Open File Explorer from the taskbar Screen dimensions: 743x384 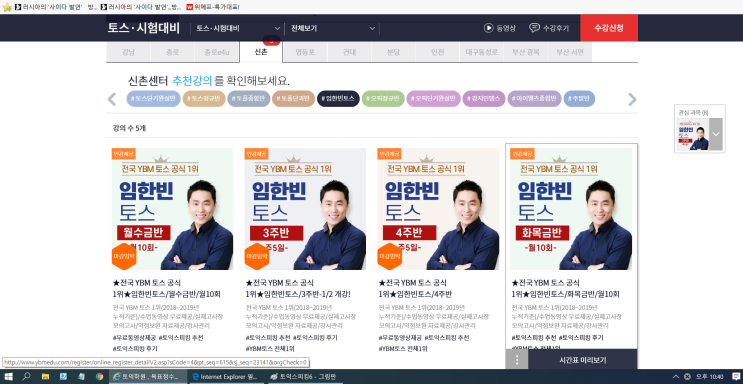45,377
